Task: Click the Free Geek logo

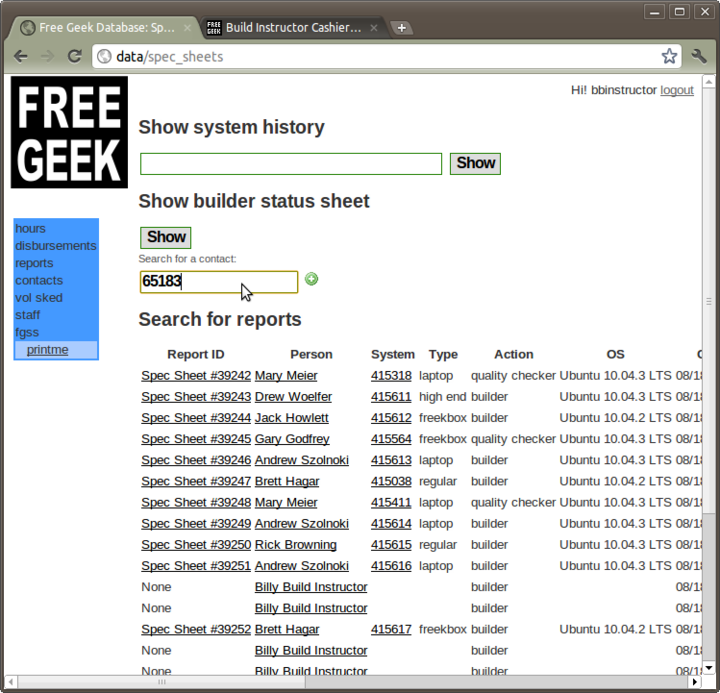Action: [x=69, y=133]
